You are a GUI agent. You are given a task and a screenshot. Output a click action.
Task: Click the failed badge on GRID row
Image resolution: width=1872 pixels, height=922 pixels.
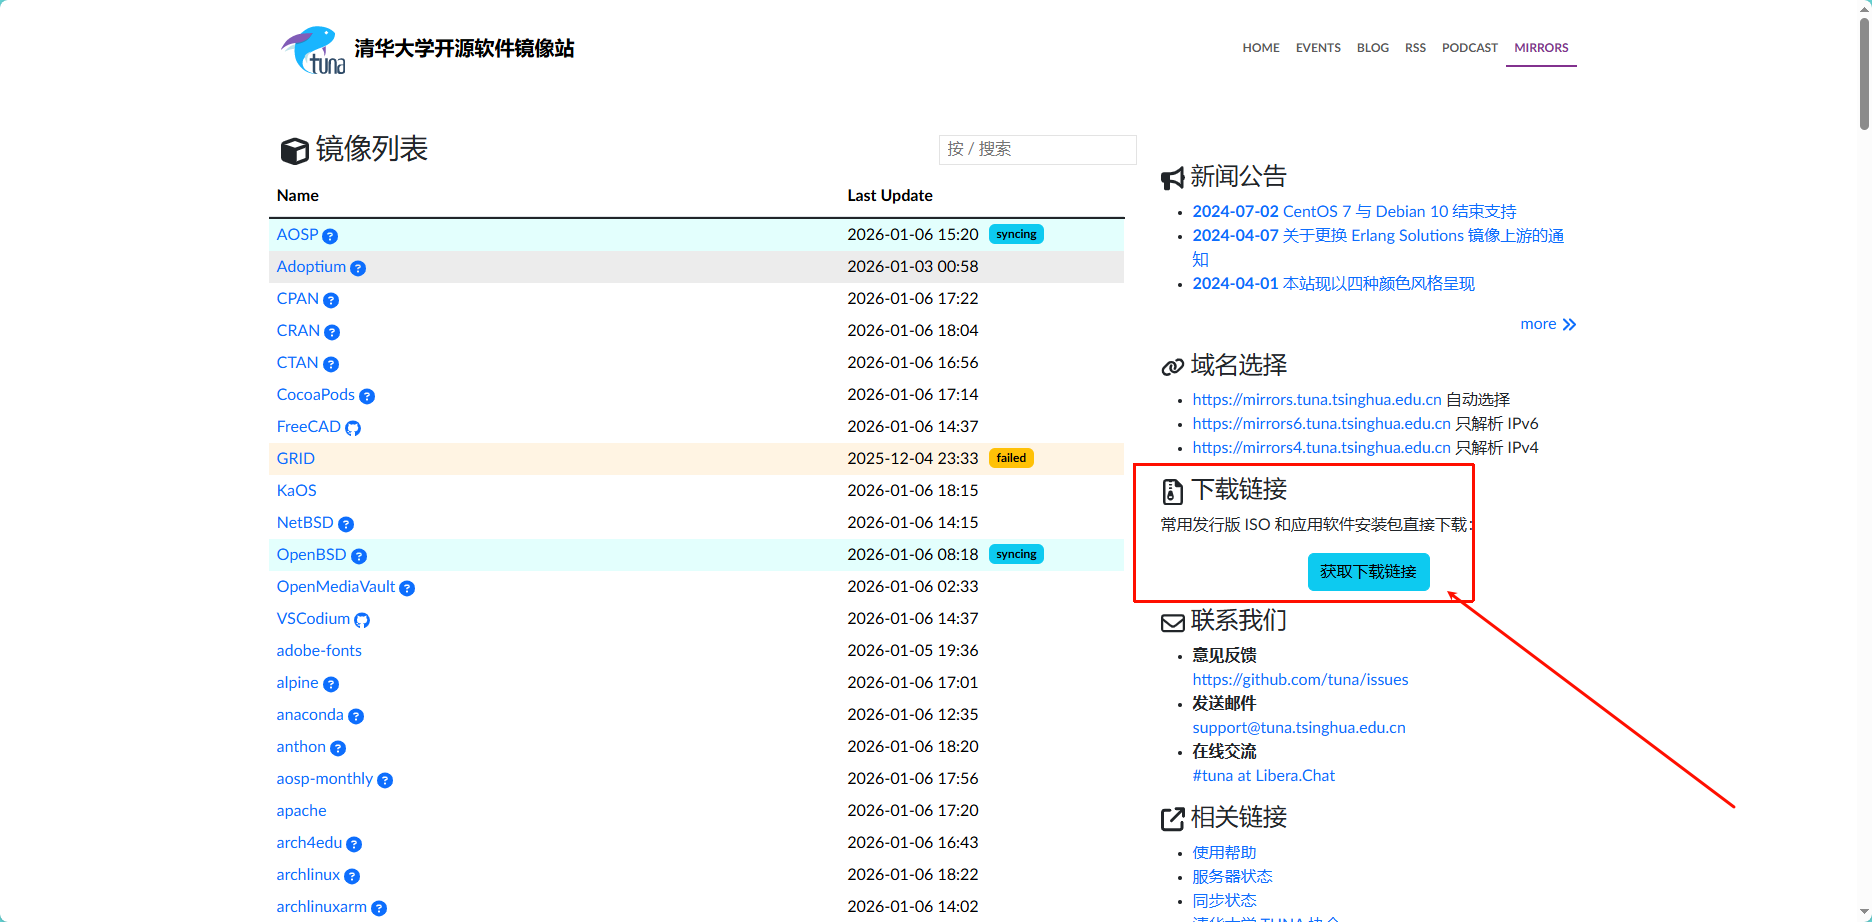(1011, 457)
